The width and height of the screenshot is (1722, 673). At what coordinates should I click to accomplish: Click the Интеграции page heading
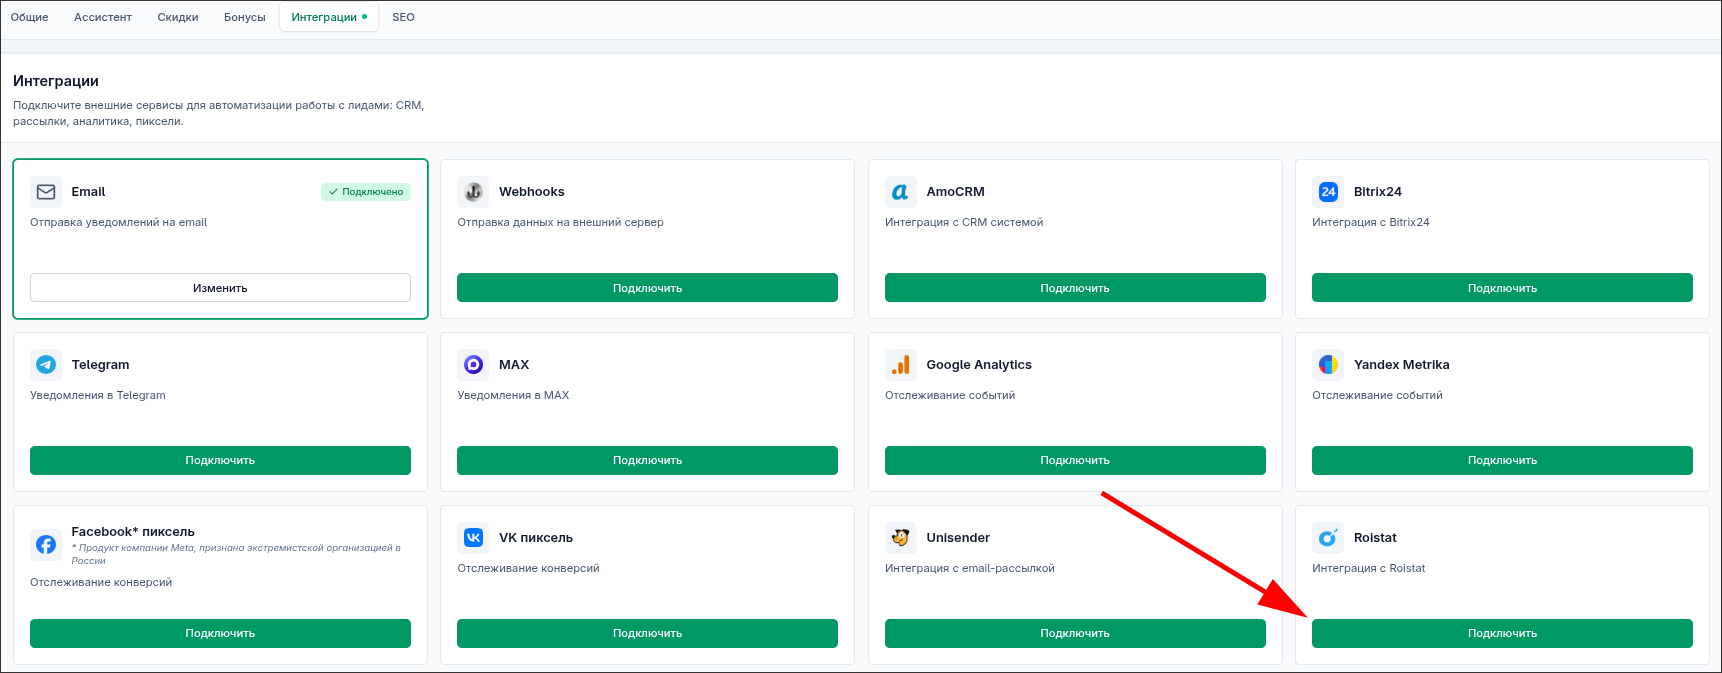point(56,81)
